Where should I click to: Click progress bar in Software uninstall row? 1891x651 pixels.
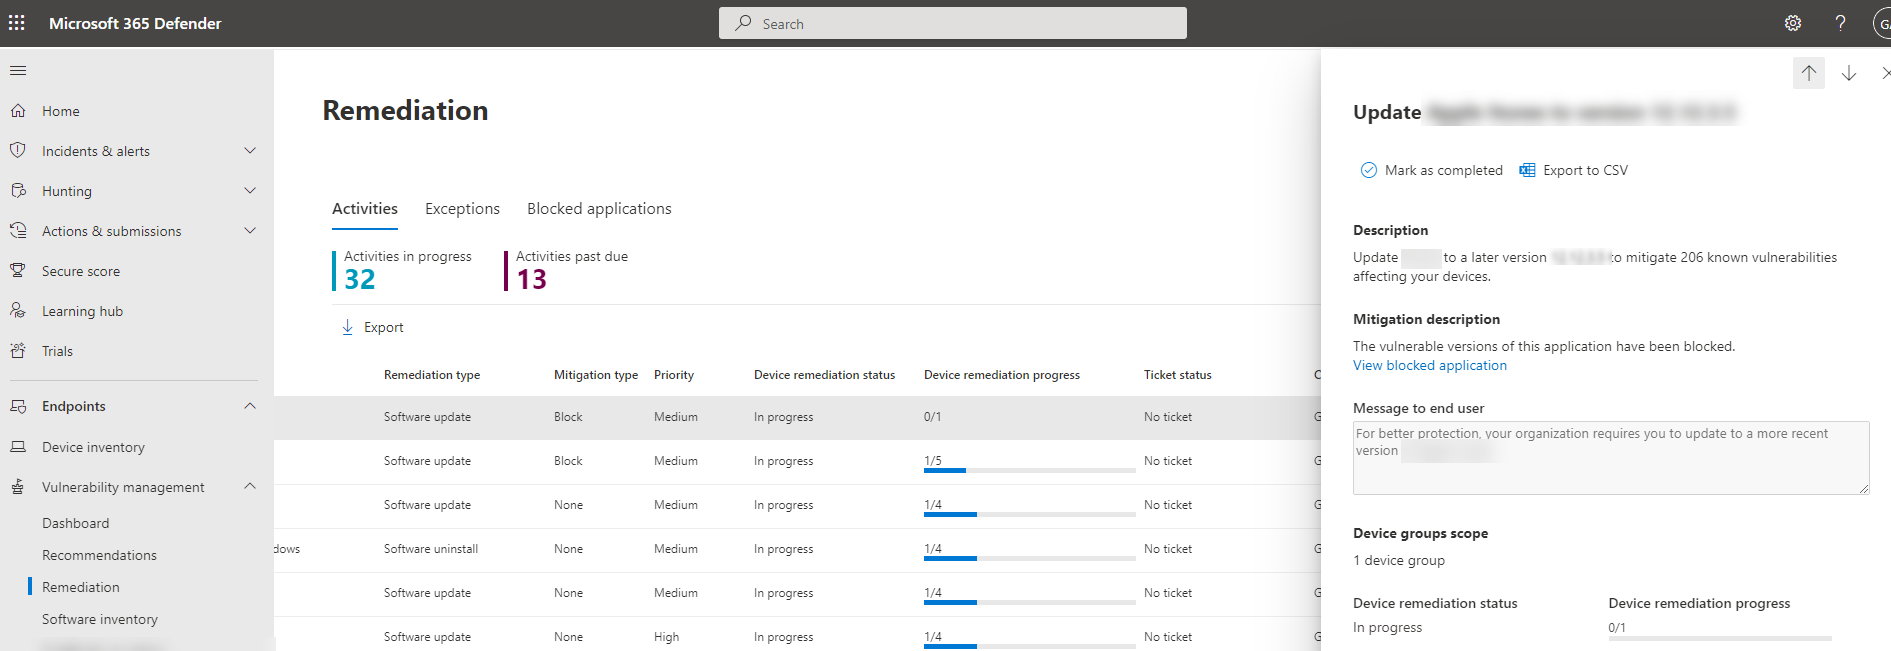point(1029,558)
